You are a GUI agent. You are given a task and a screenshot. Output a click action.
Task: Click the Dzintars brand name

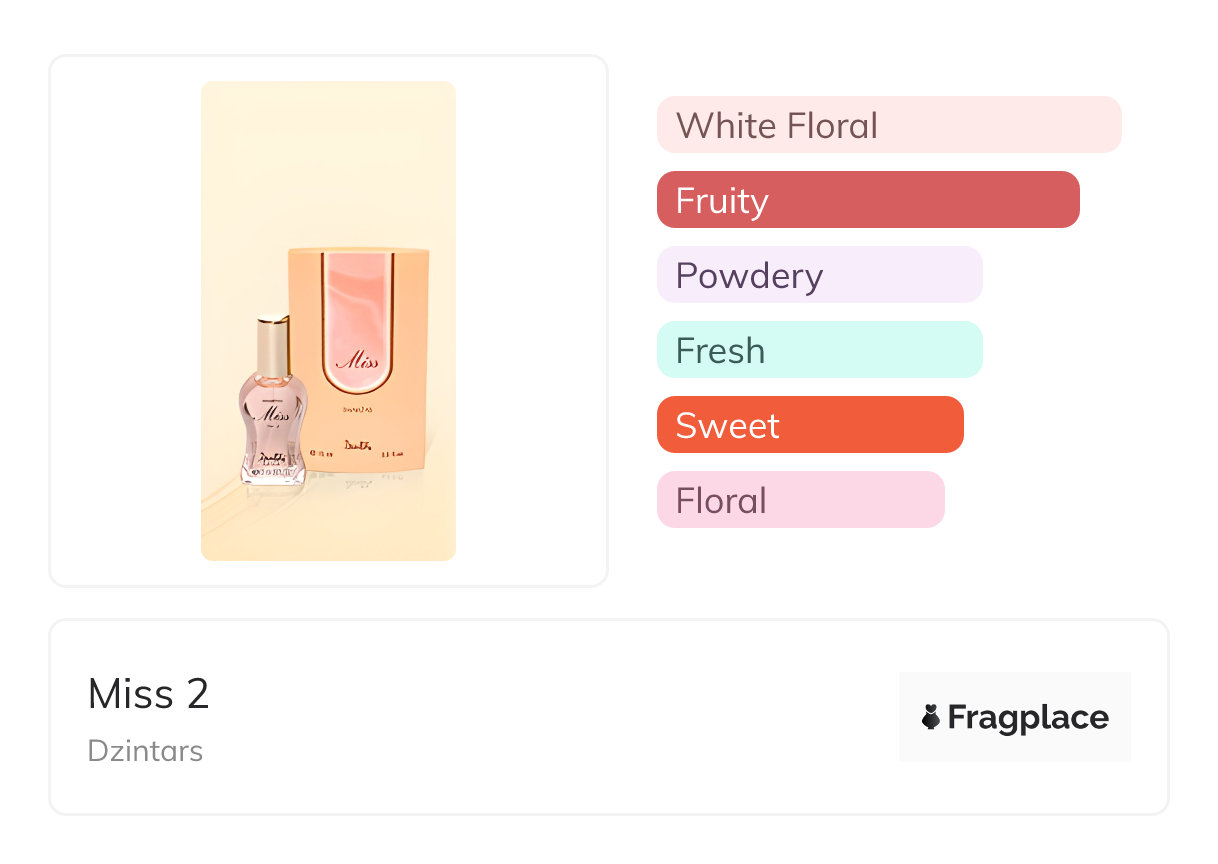[x=145, y=751]
